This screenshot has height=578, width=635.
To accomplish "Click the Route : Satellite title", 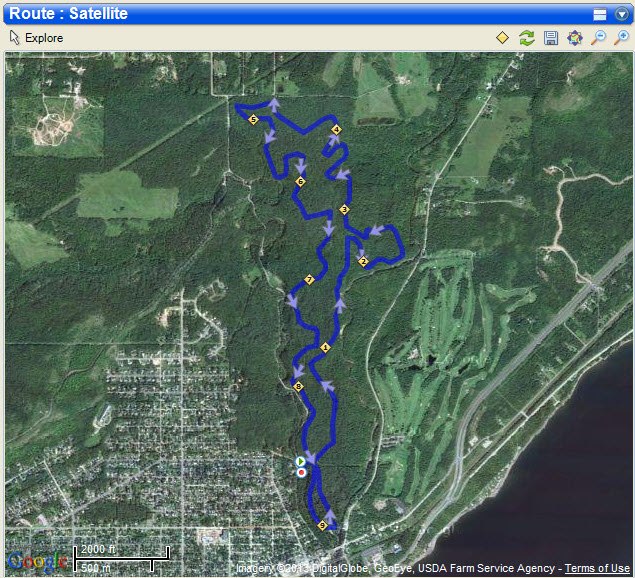I will coord(68,13).
